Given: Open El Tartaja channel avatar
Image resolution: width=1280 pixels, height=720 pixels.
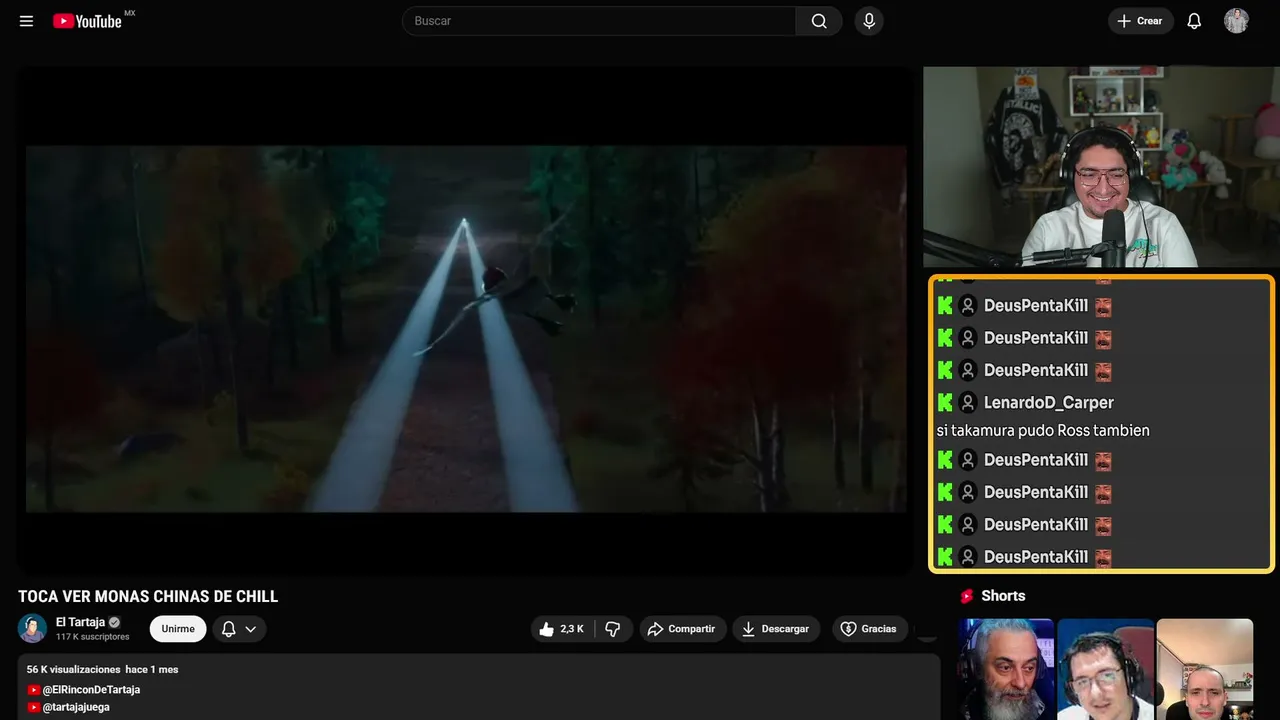Looking at the screenshot, I should tap(33, 628).
